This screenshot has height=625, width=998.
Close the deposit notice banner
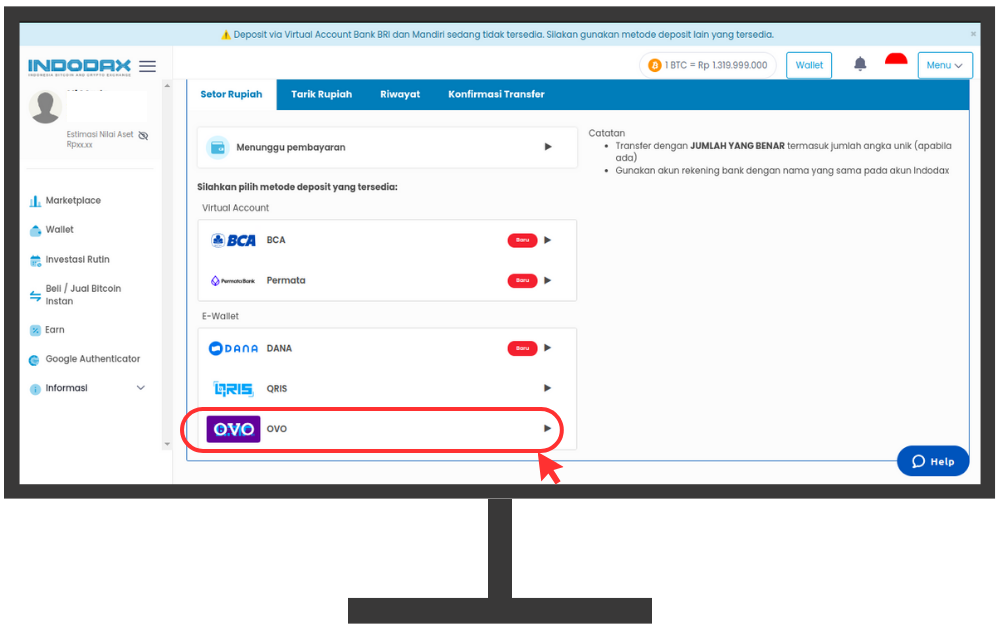click(x=973, y=34)
